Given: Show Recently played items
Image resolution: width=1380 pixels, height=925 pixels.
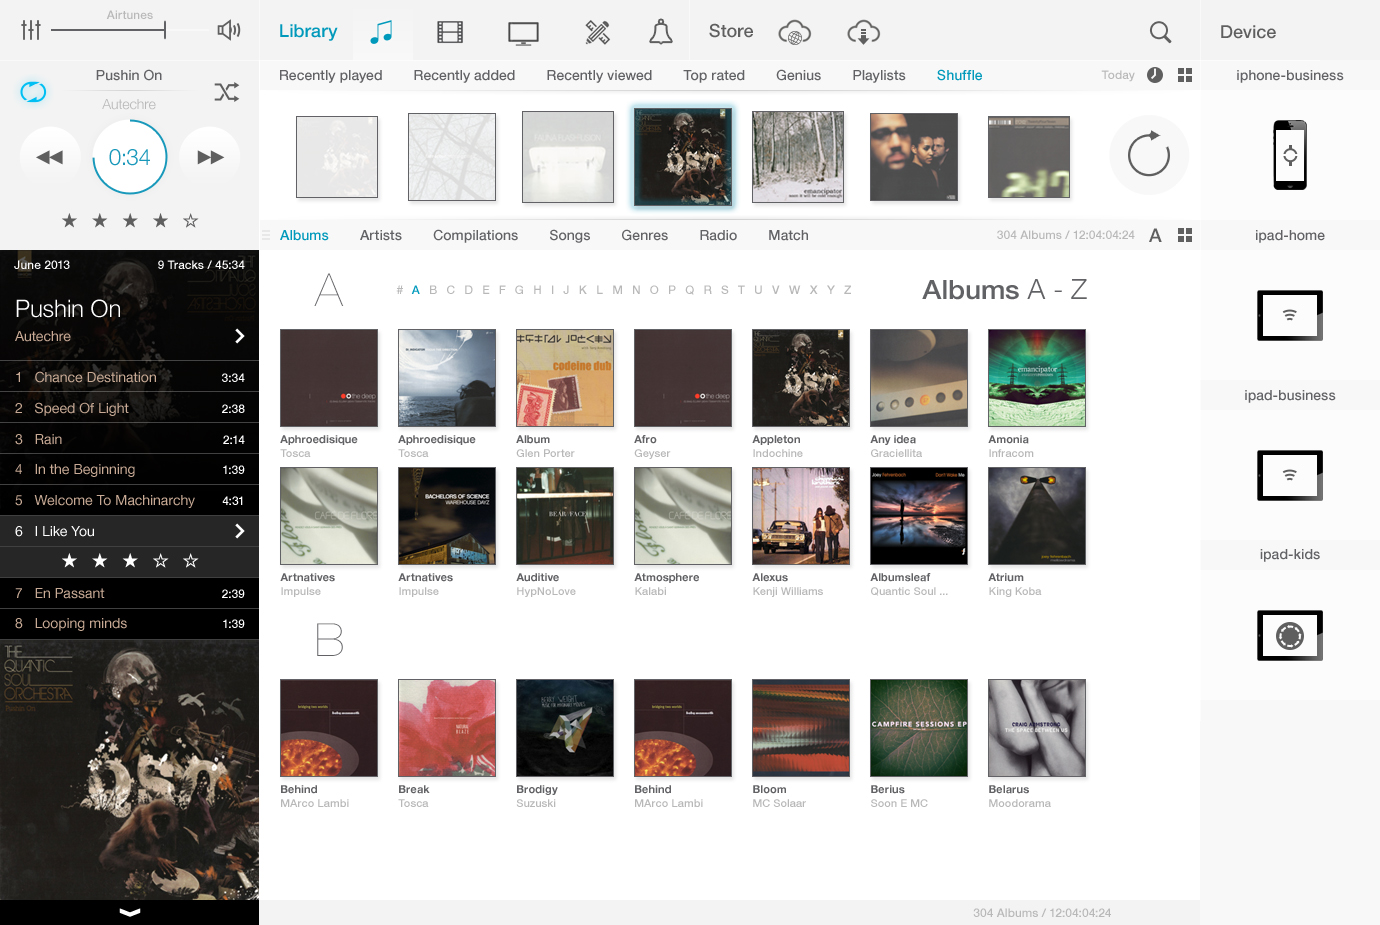Looking at the screenshot, I should (x=331, y=75).
